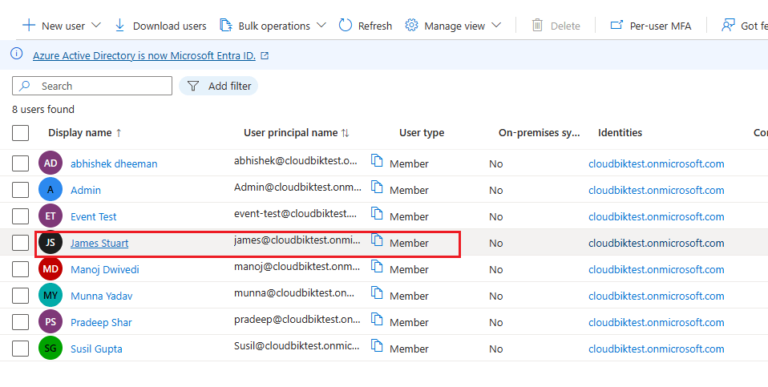Copy Admin@cloudbiktest principal name

point(377,187)
